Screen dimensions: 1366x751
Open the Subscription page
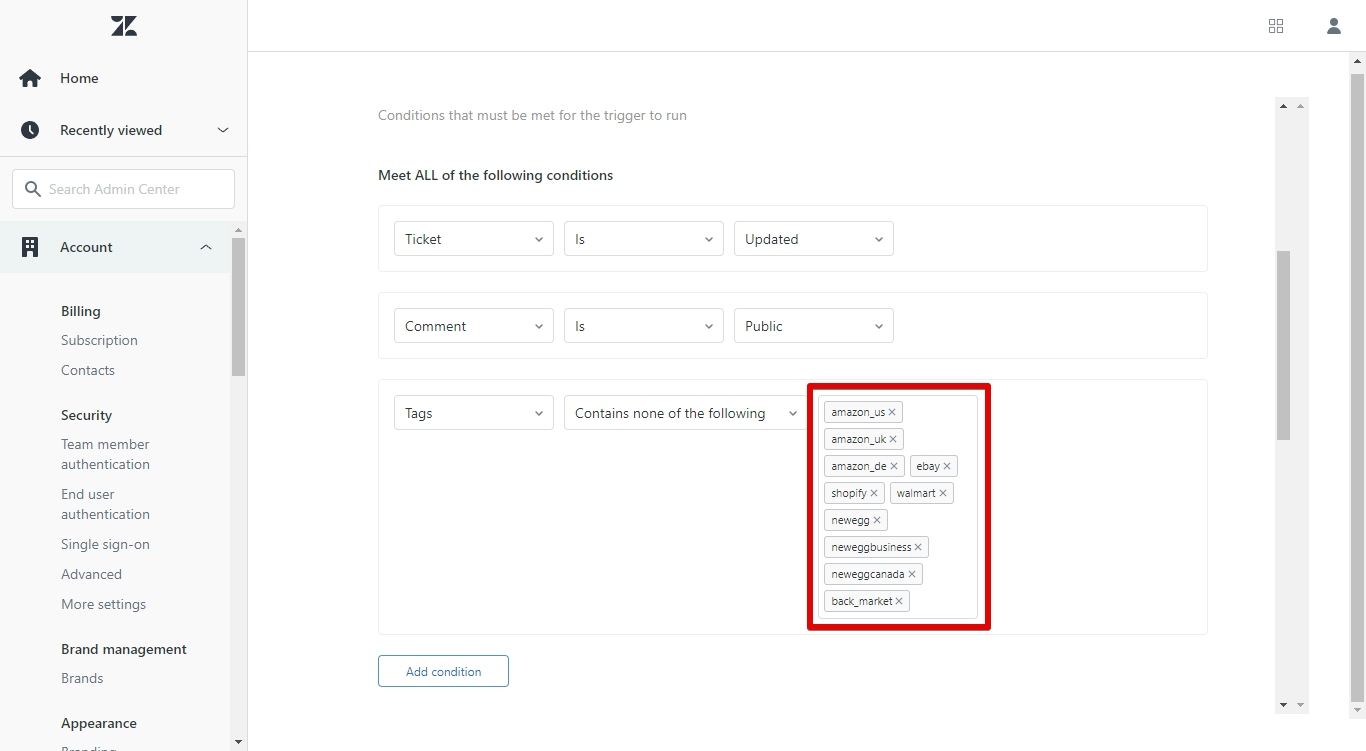pos(99,340)
